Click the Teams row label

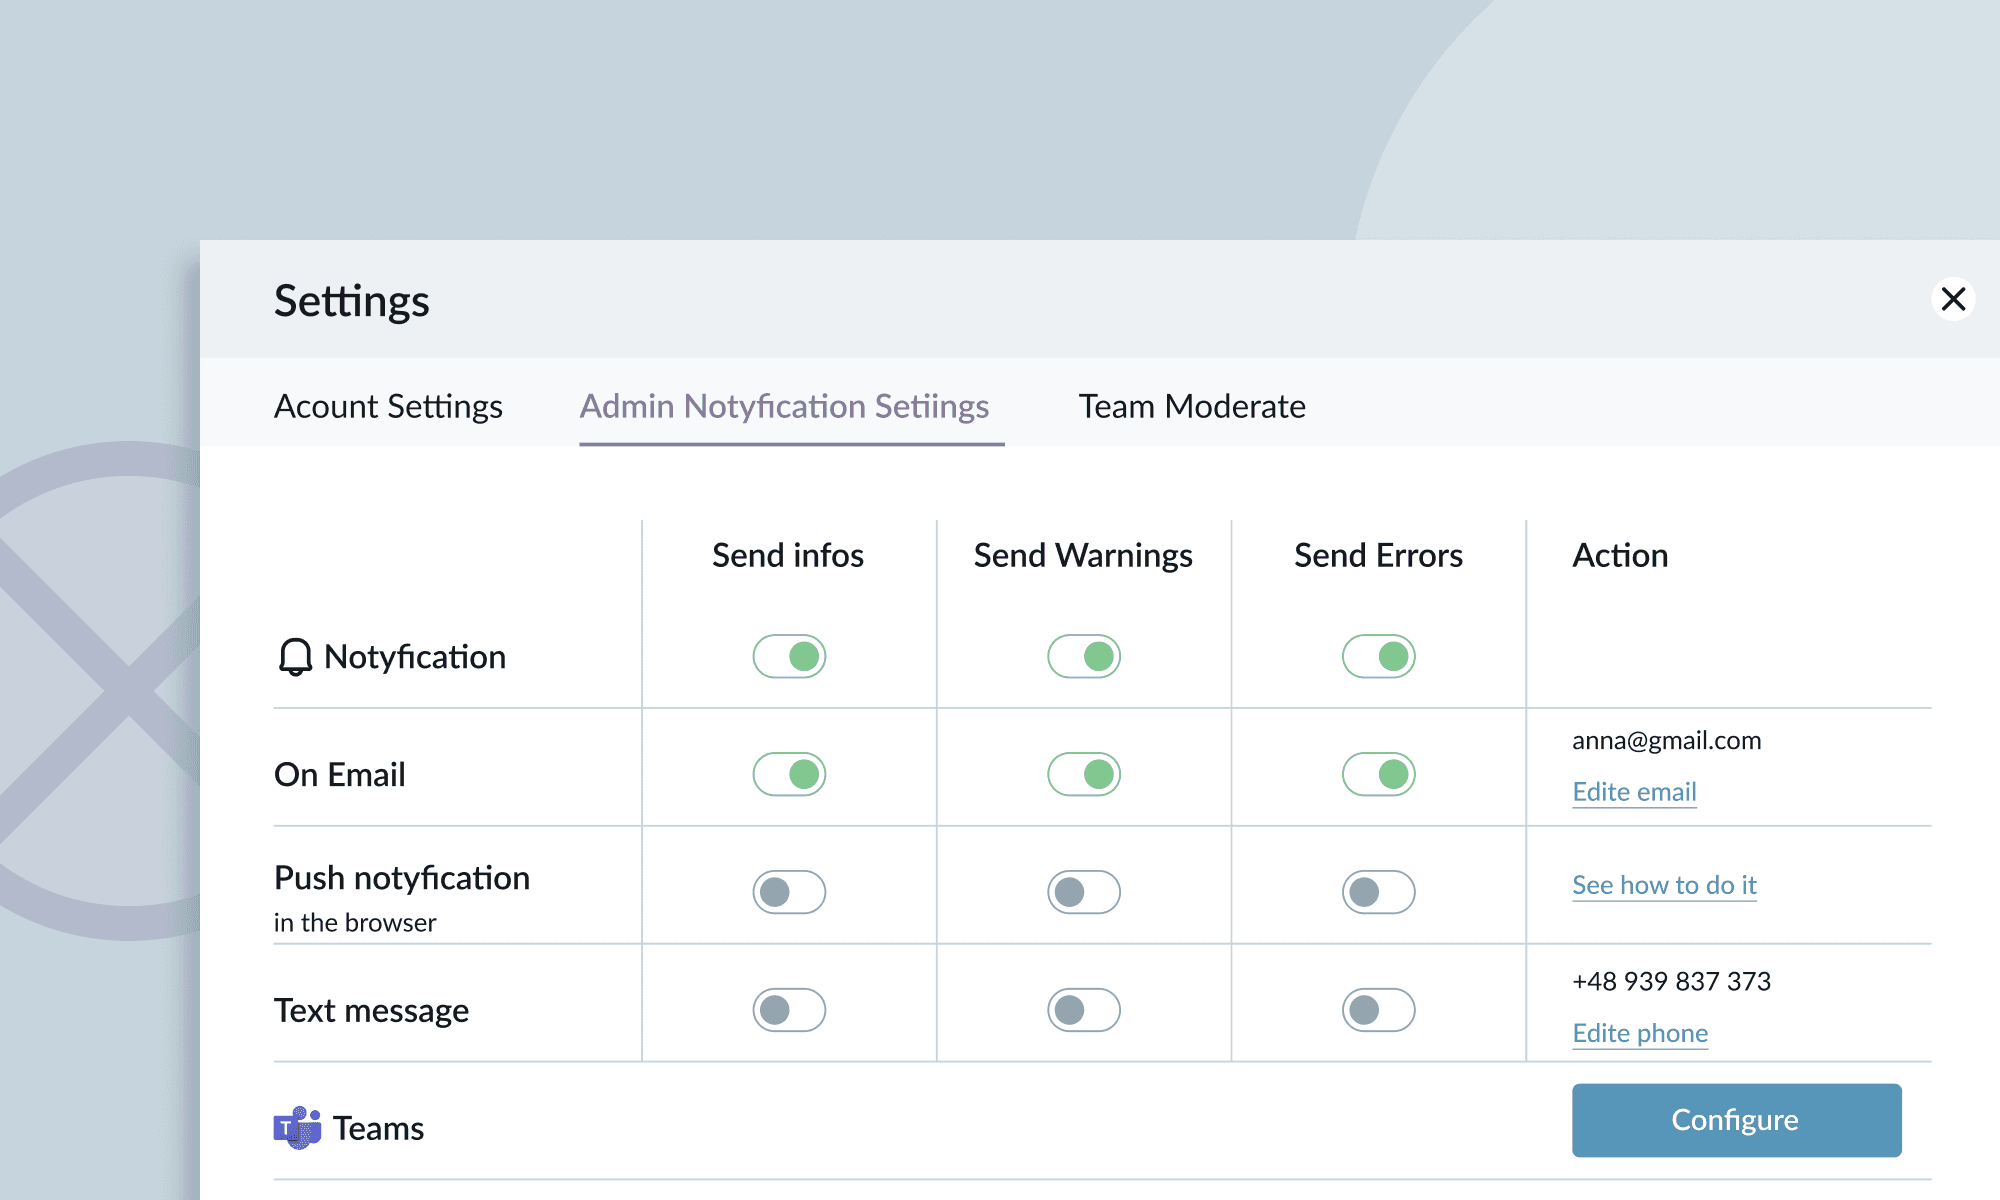(378, 1129)
